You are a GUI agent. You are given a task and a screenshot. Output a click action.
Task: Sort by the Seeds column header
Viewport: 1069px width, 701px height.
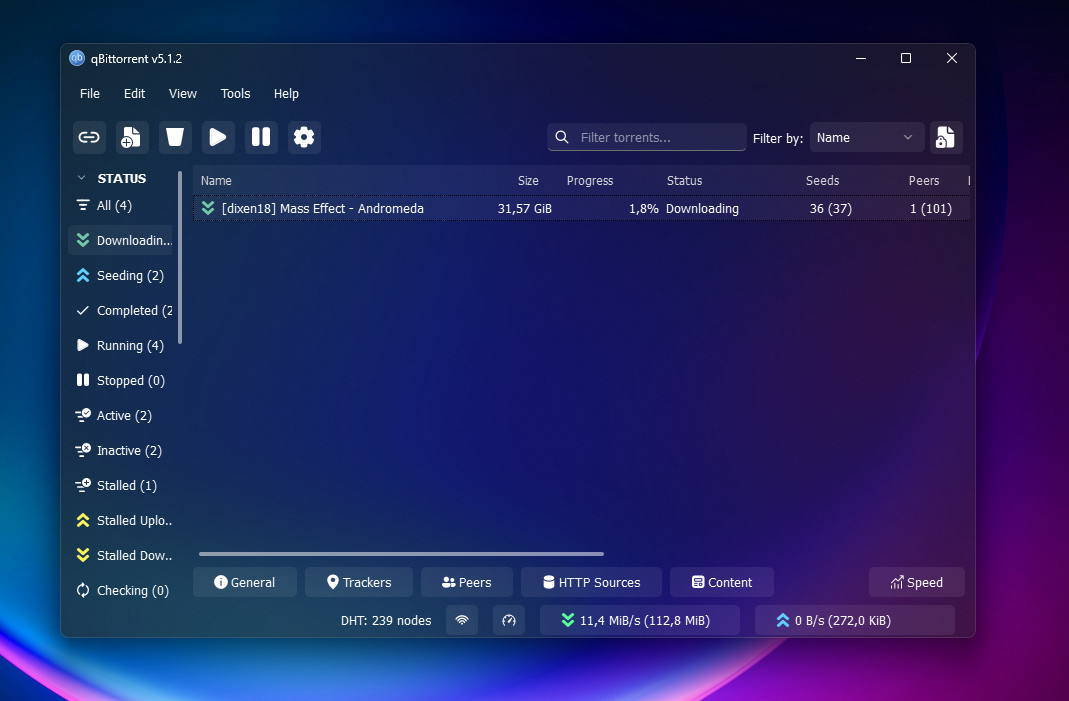[x=822, y=181]
